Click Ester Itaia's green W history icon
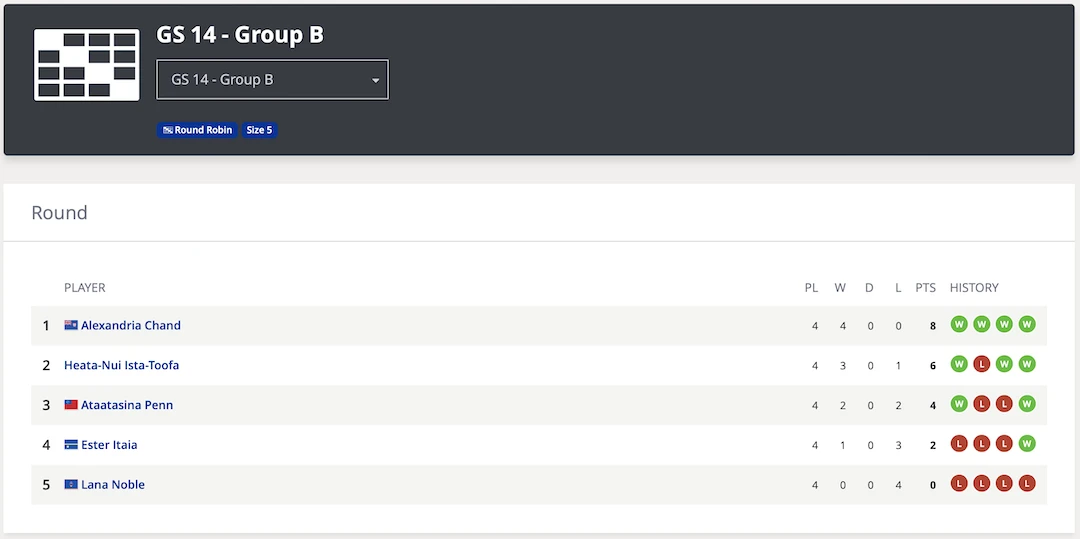 1027,444
